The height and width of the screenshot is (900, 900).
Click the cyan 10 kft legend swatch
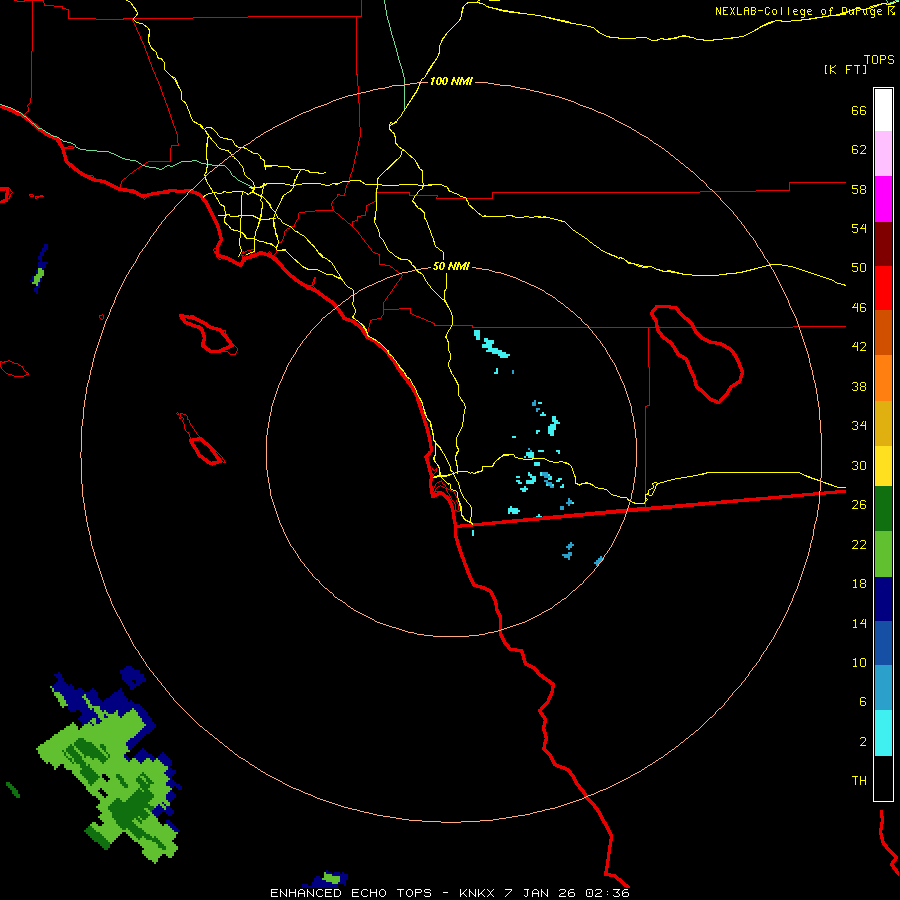coord(883,733)
